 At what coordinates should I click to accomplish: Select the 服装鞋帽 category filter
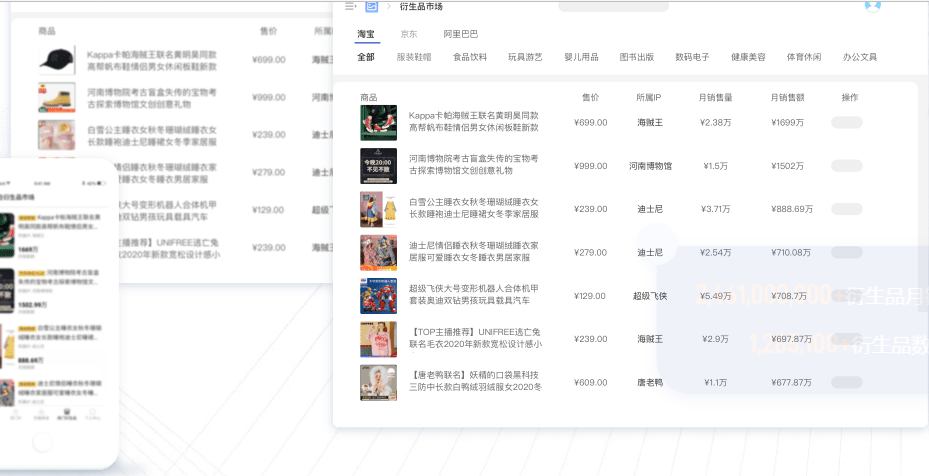tap(414, 57)
